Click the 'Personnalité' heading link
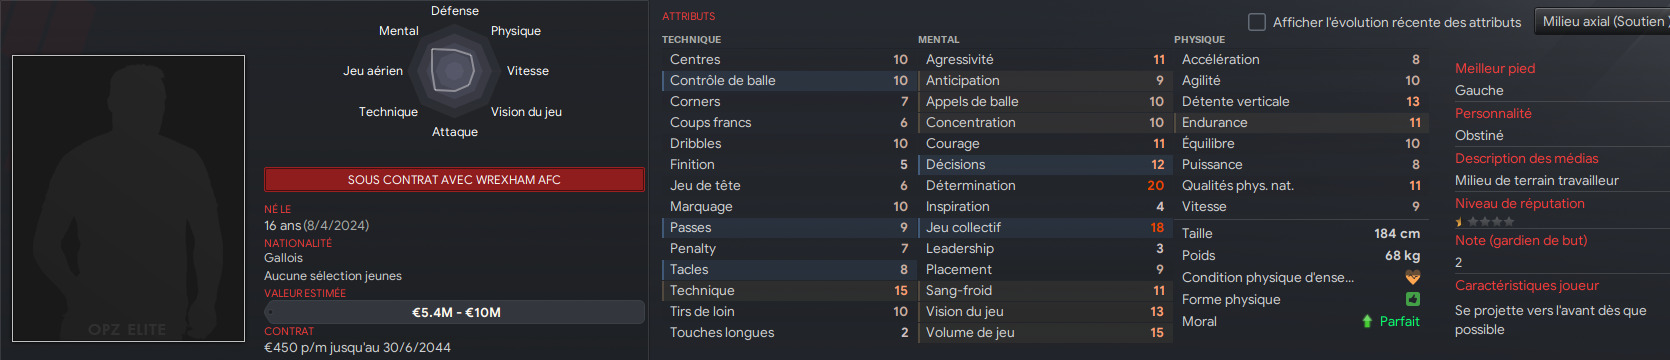This screenshot has width=1670, height=360. click(1493, 113)
